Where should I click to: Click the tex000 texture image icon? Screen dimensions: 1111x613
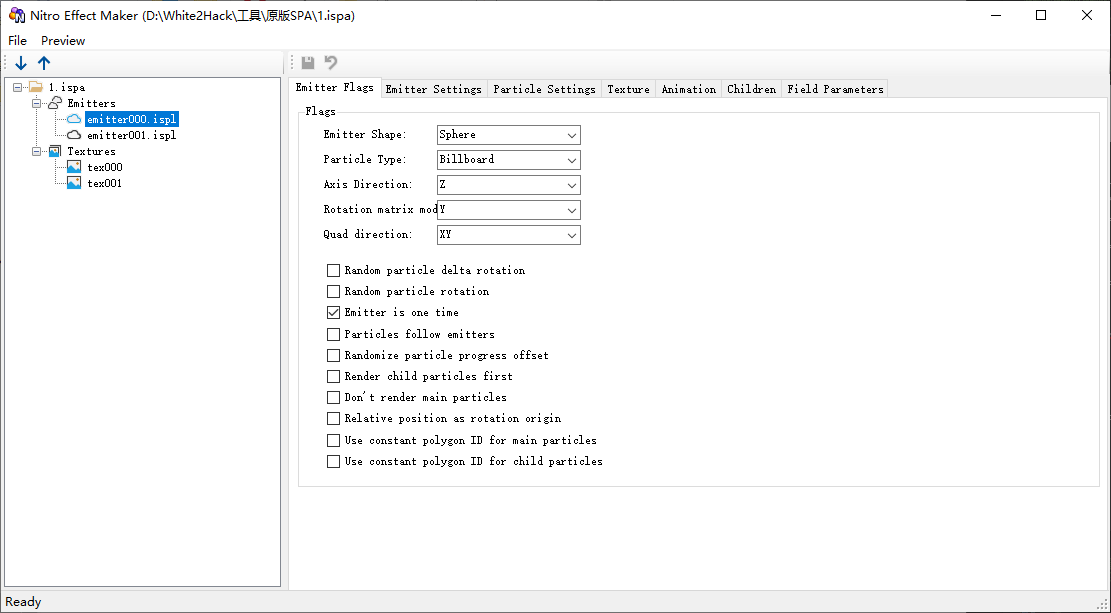[74, 167]
